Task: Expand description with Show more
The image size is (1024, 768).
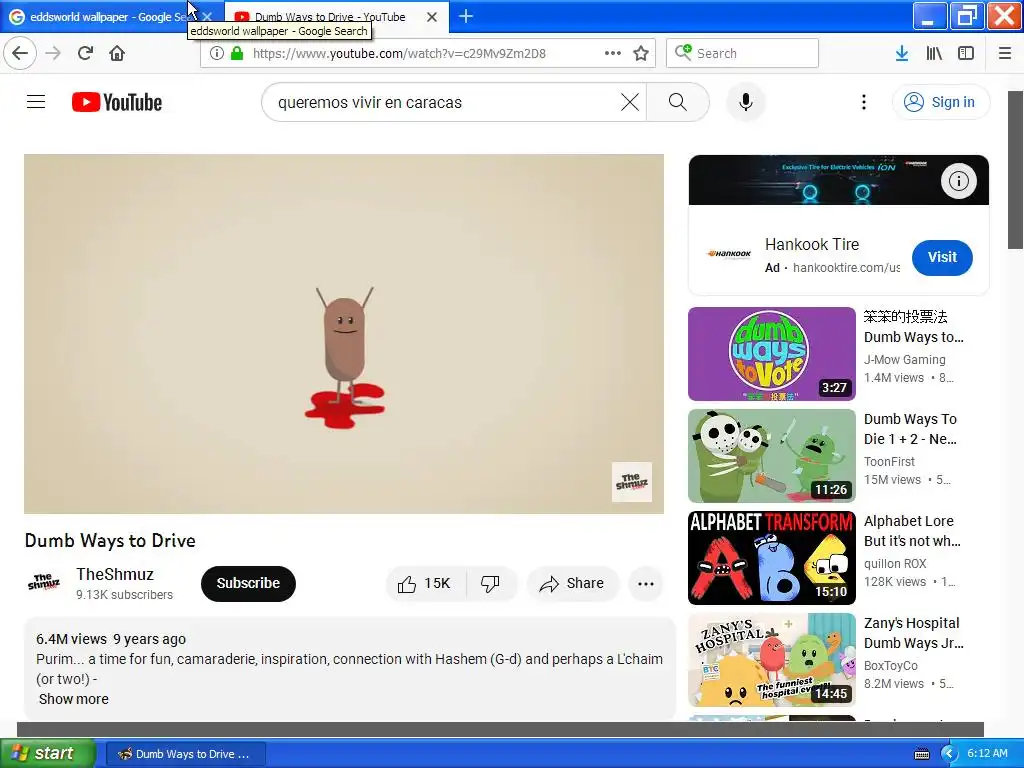Action: (74, 699)
